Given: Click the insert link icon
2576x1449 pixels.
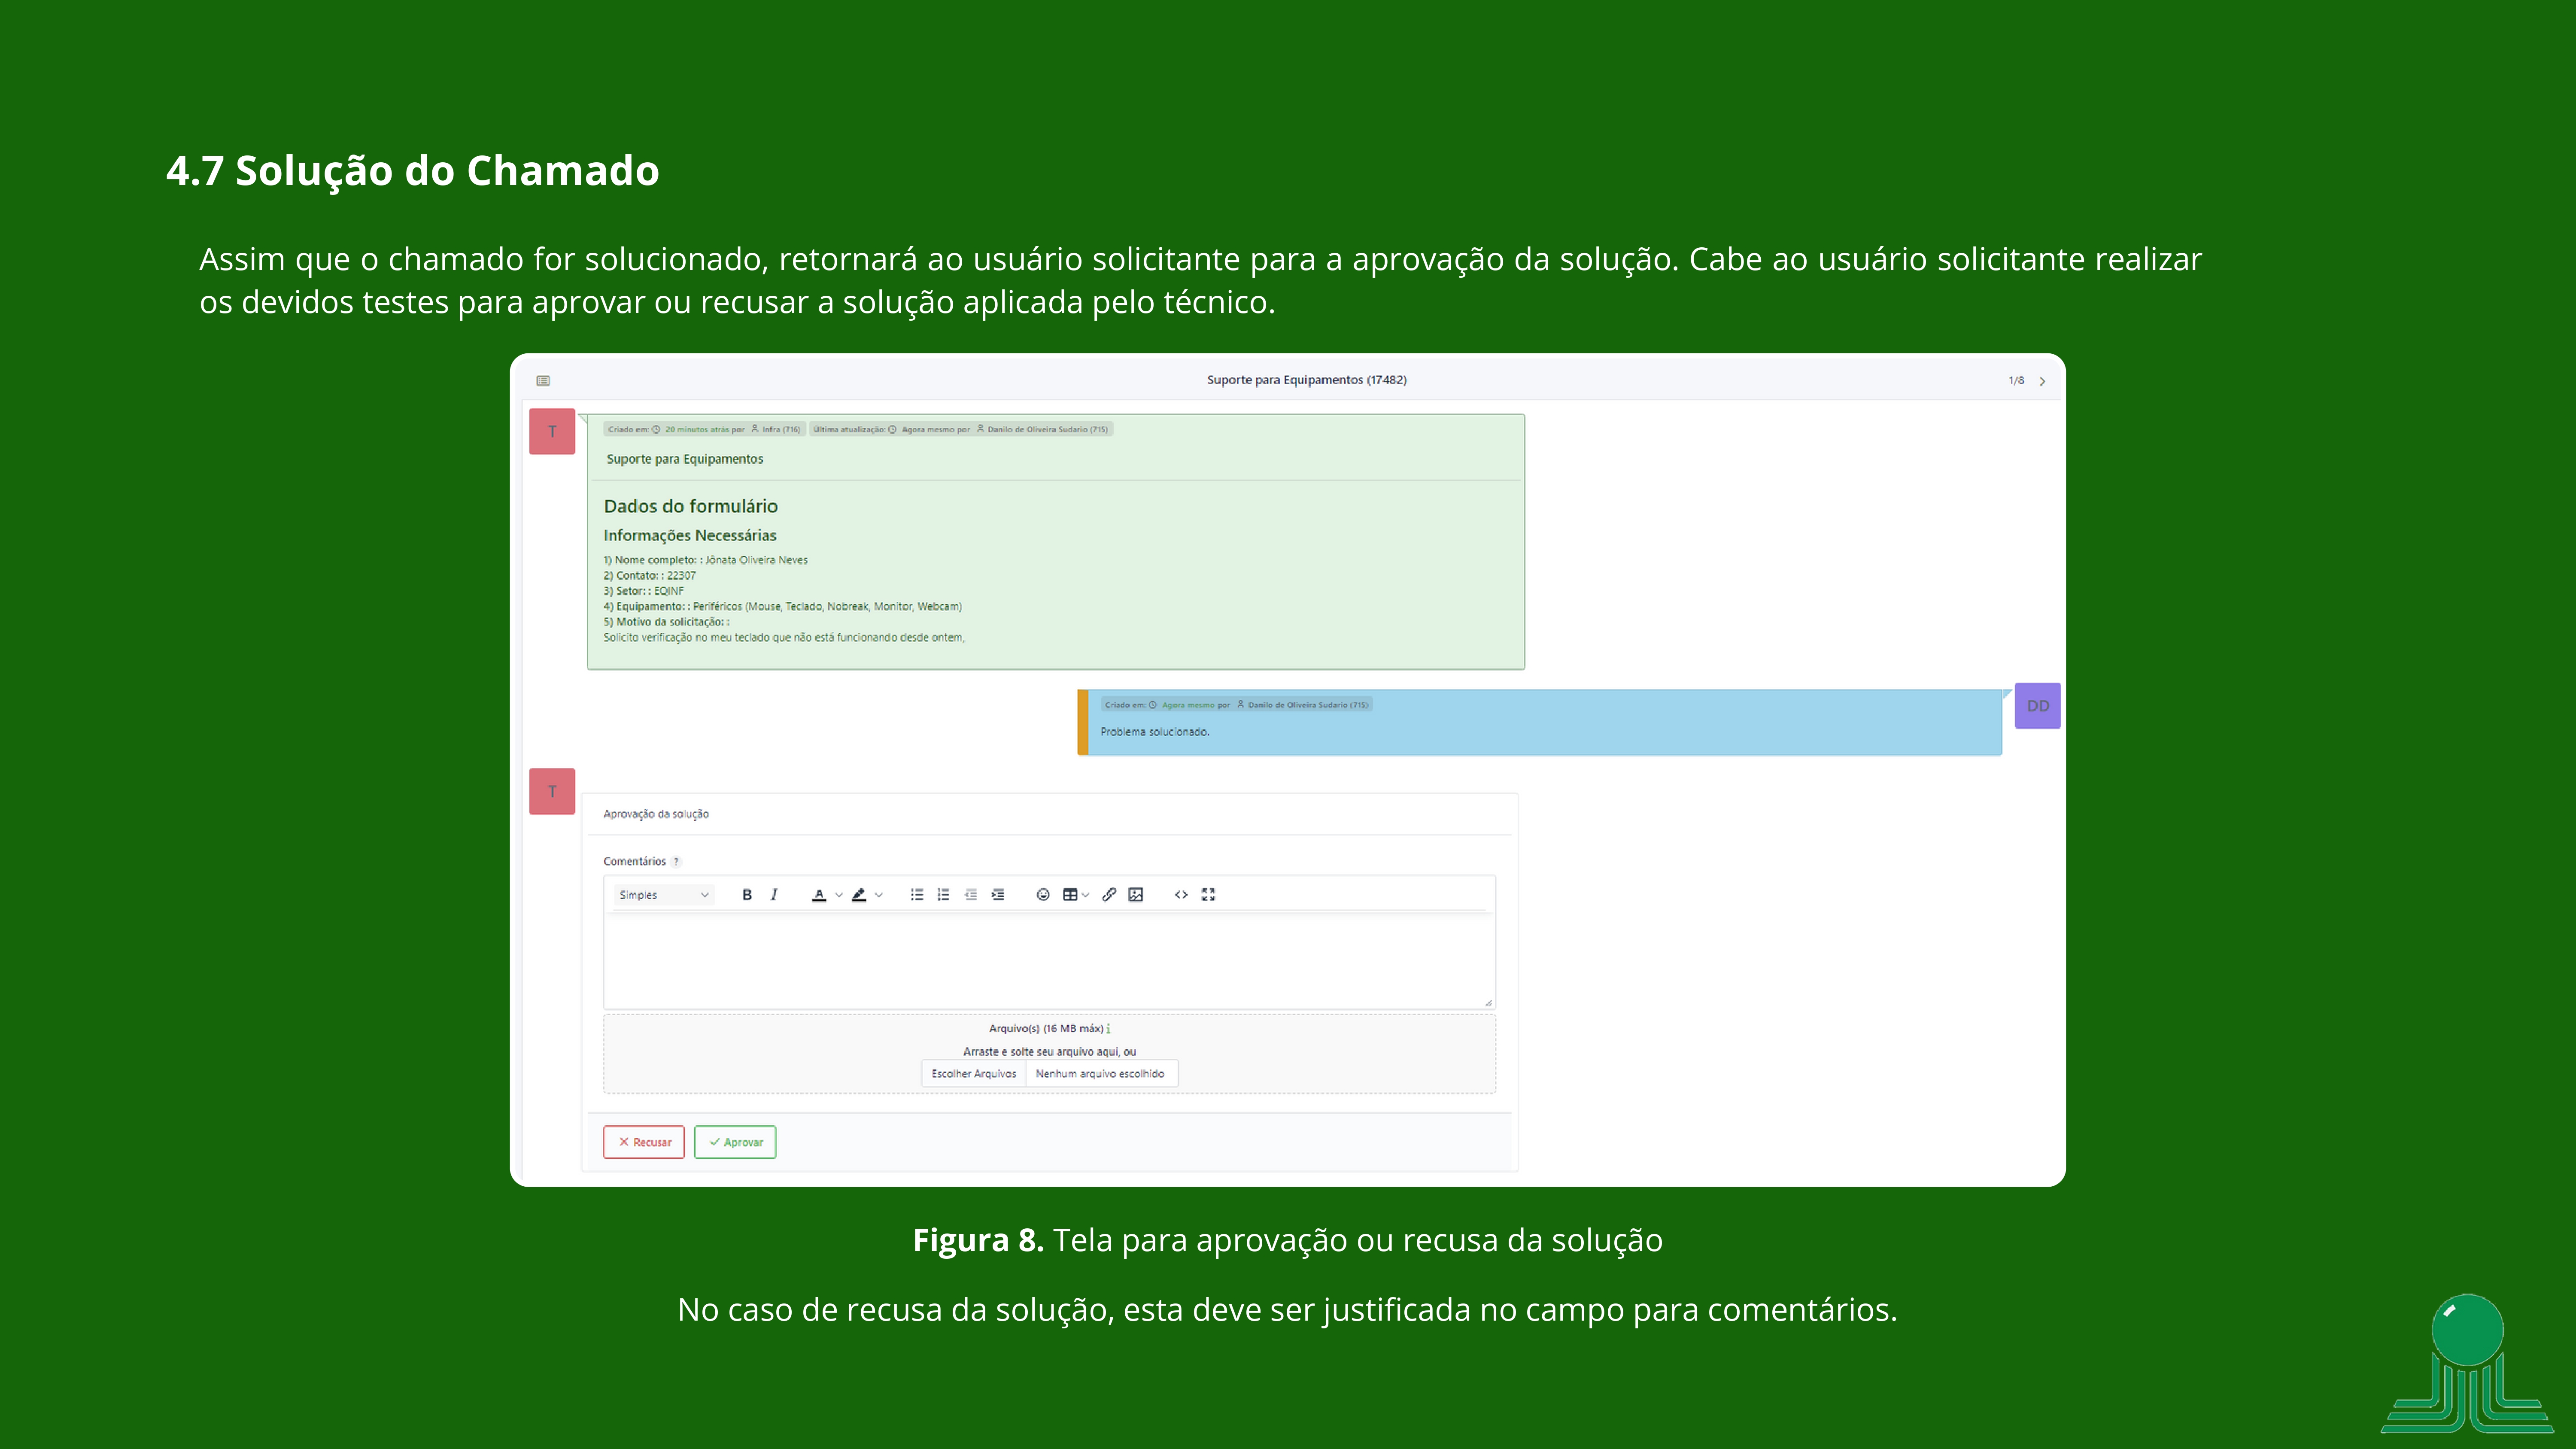Looking at the screenshot, I should coord(1109,895).
